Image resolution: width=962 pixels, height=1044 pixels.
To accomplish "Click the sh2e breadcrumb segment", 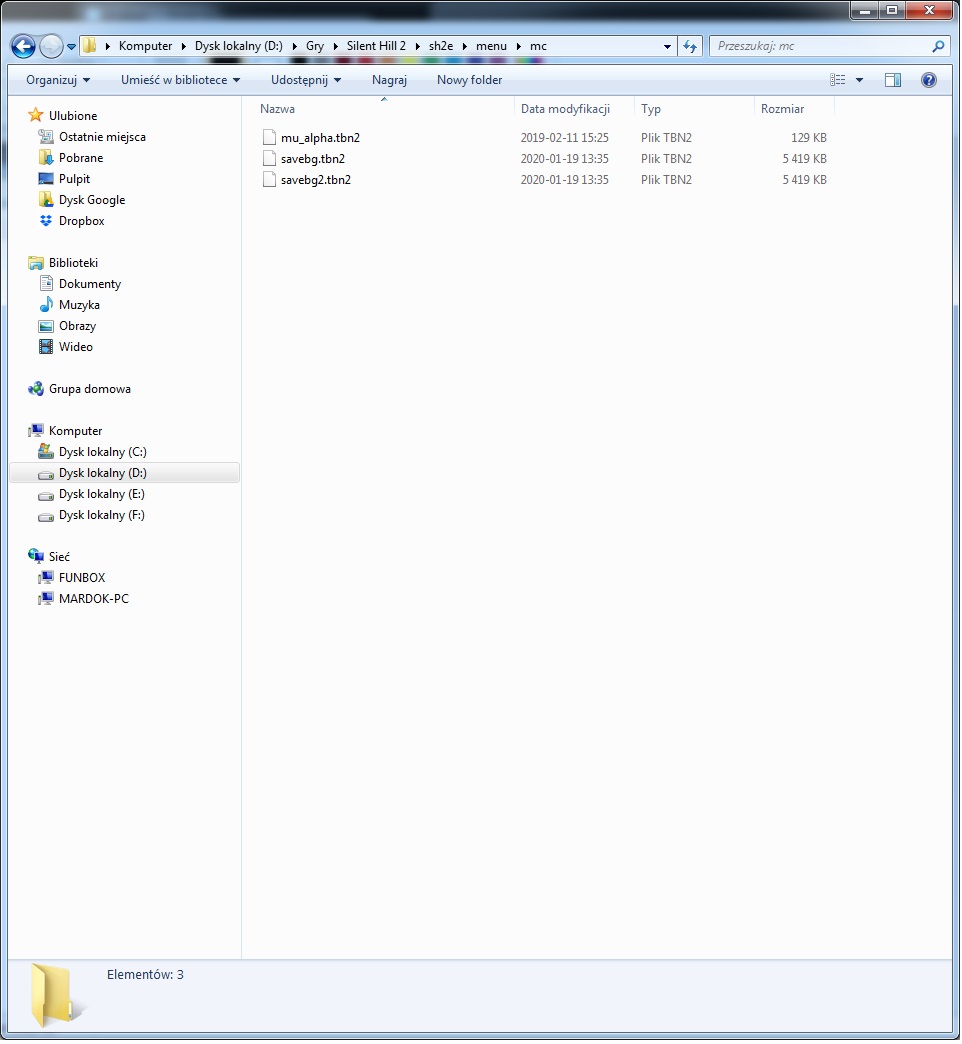I will click(x=441, y=46).
